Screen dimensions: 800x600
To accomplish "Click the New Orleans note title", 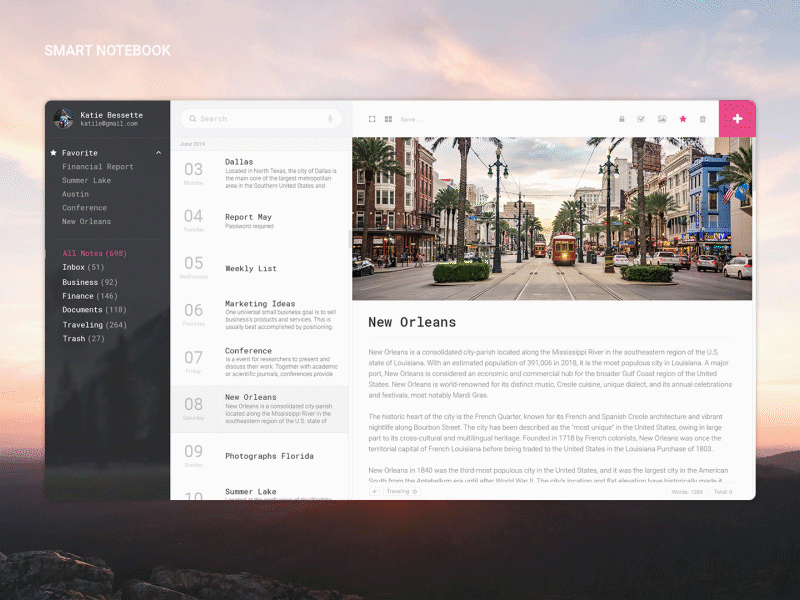I will click(412, 322).
